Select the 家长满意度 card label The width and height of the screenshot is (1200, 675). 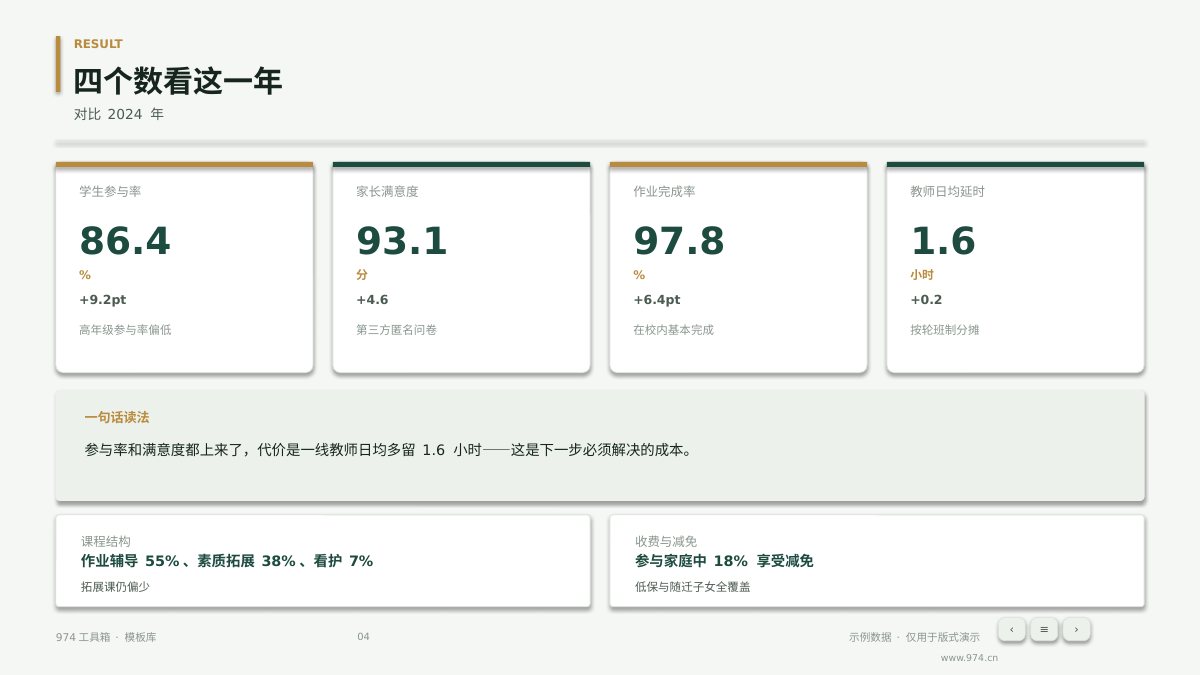click(387, 191)
